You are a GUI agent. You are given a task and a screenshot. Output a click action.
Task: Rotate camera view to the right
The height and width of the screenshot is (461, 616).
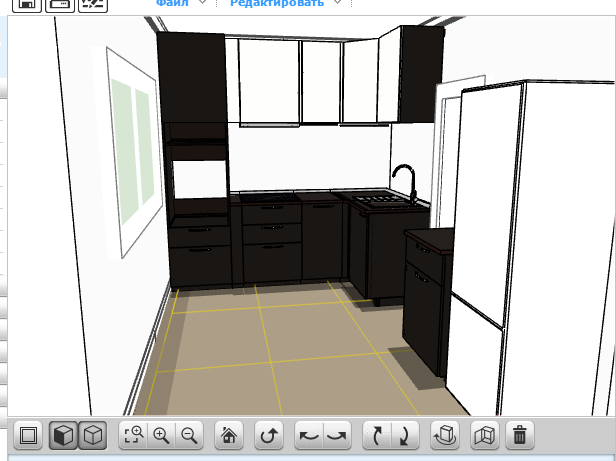point(338,436)
